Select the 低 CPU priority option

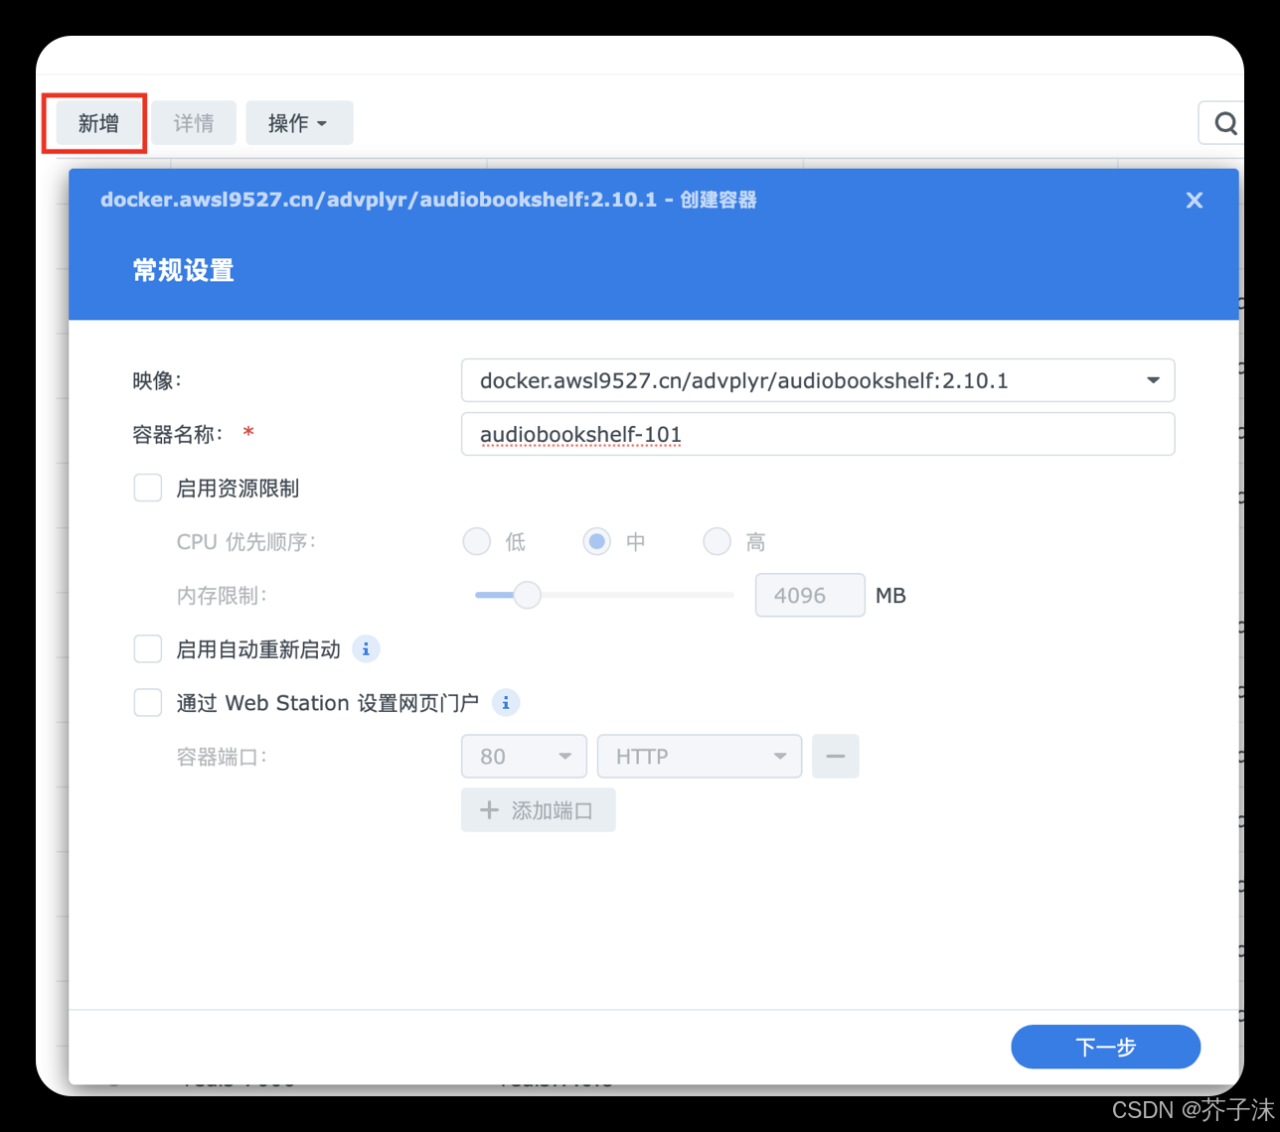(x=476, y=541)
